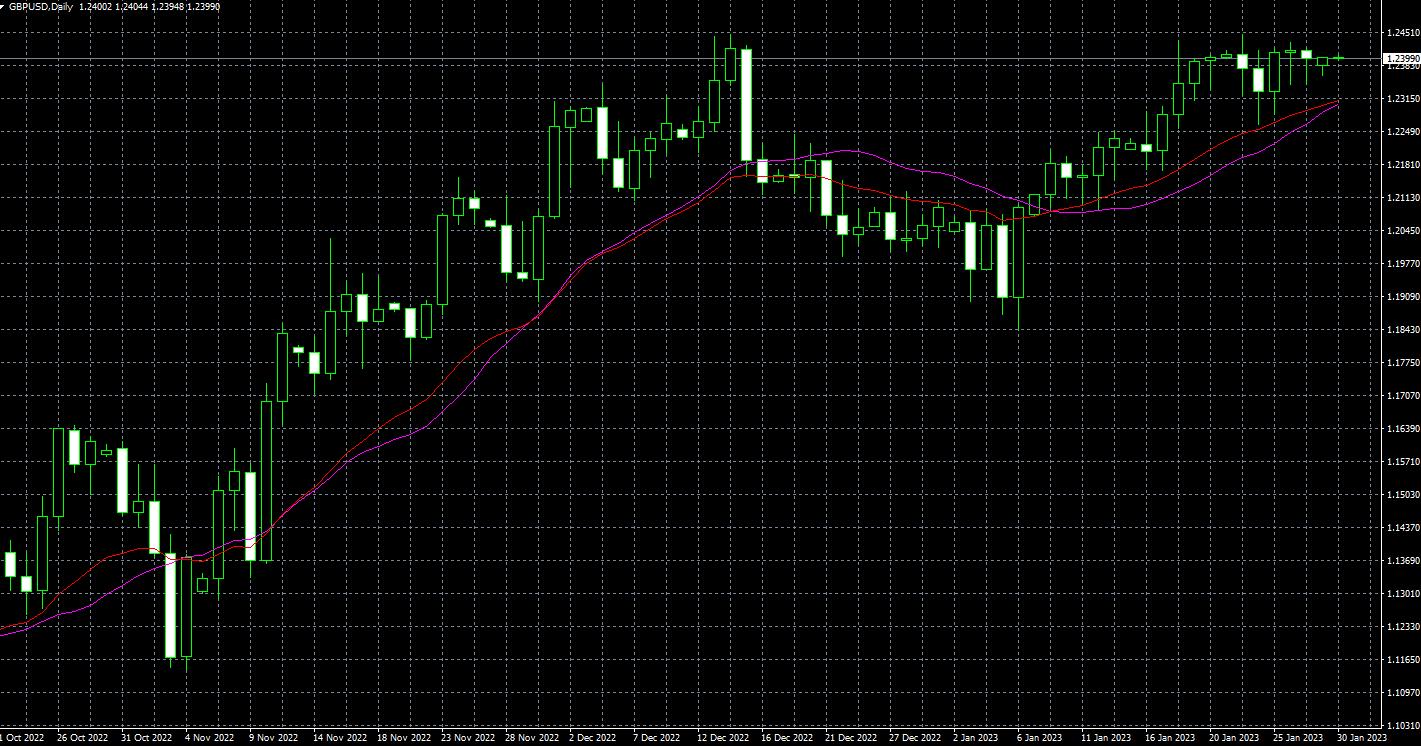Click the 1.15030 price scale label

pos(1402,495)
